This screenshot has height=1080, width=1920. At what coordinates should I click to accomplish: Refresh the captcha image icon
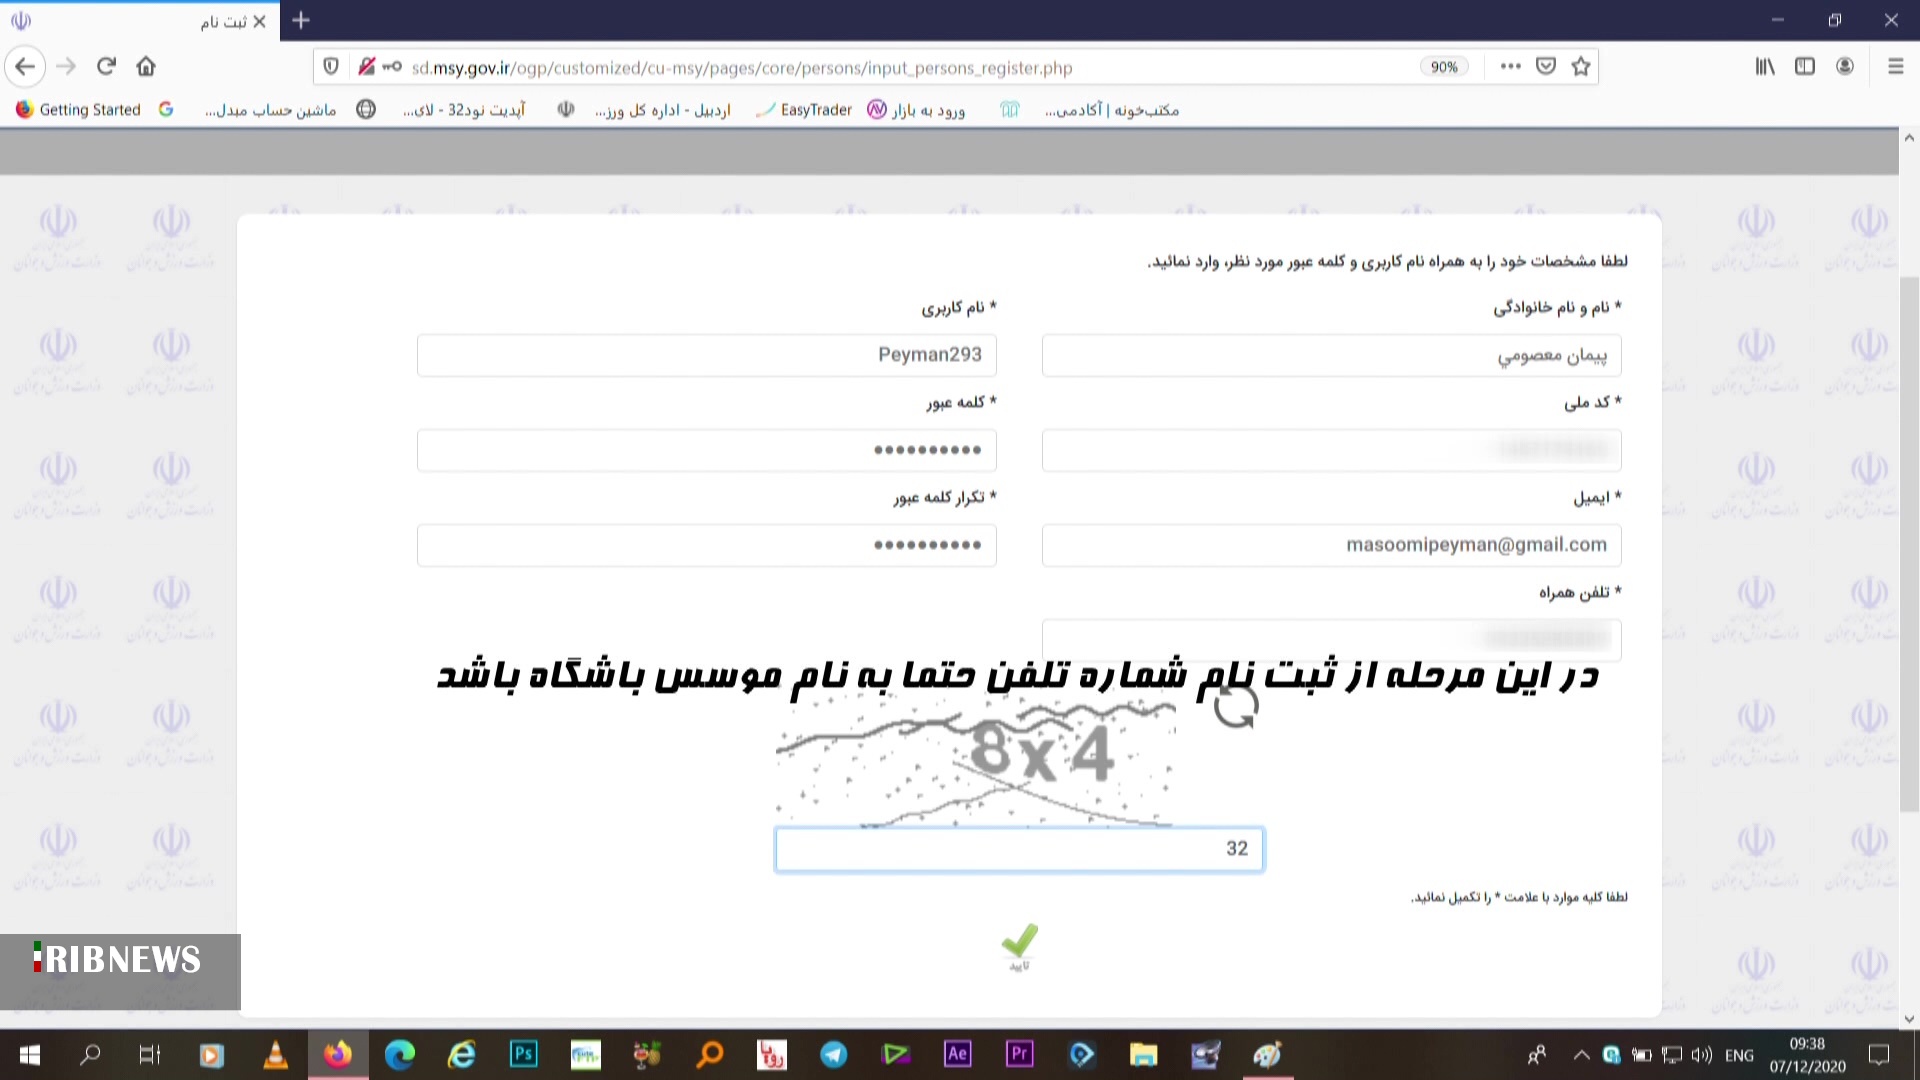tap(1234, 708)
